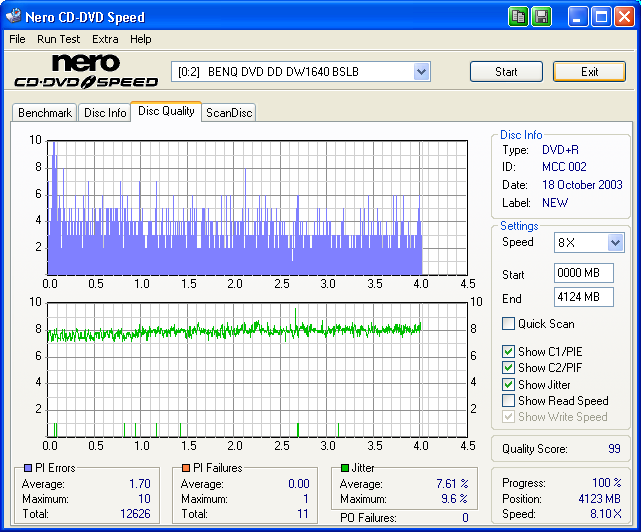Switch to the Disc Info tab

(x=105, y=113)
